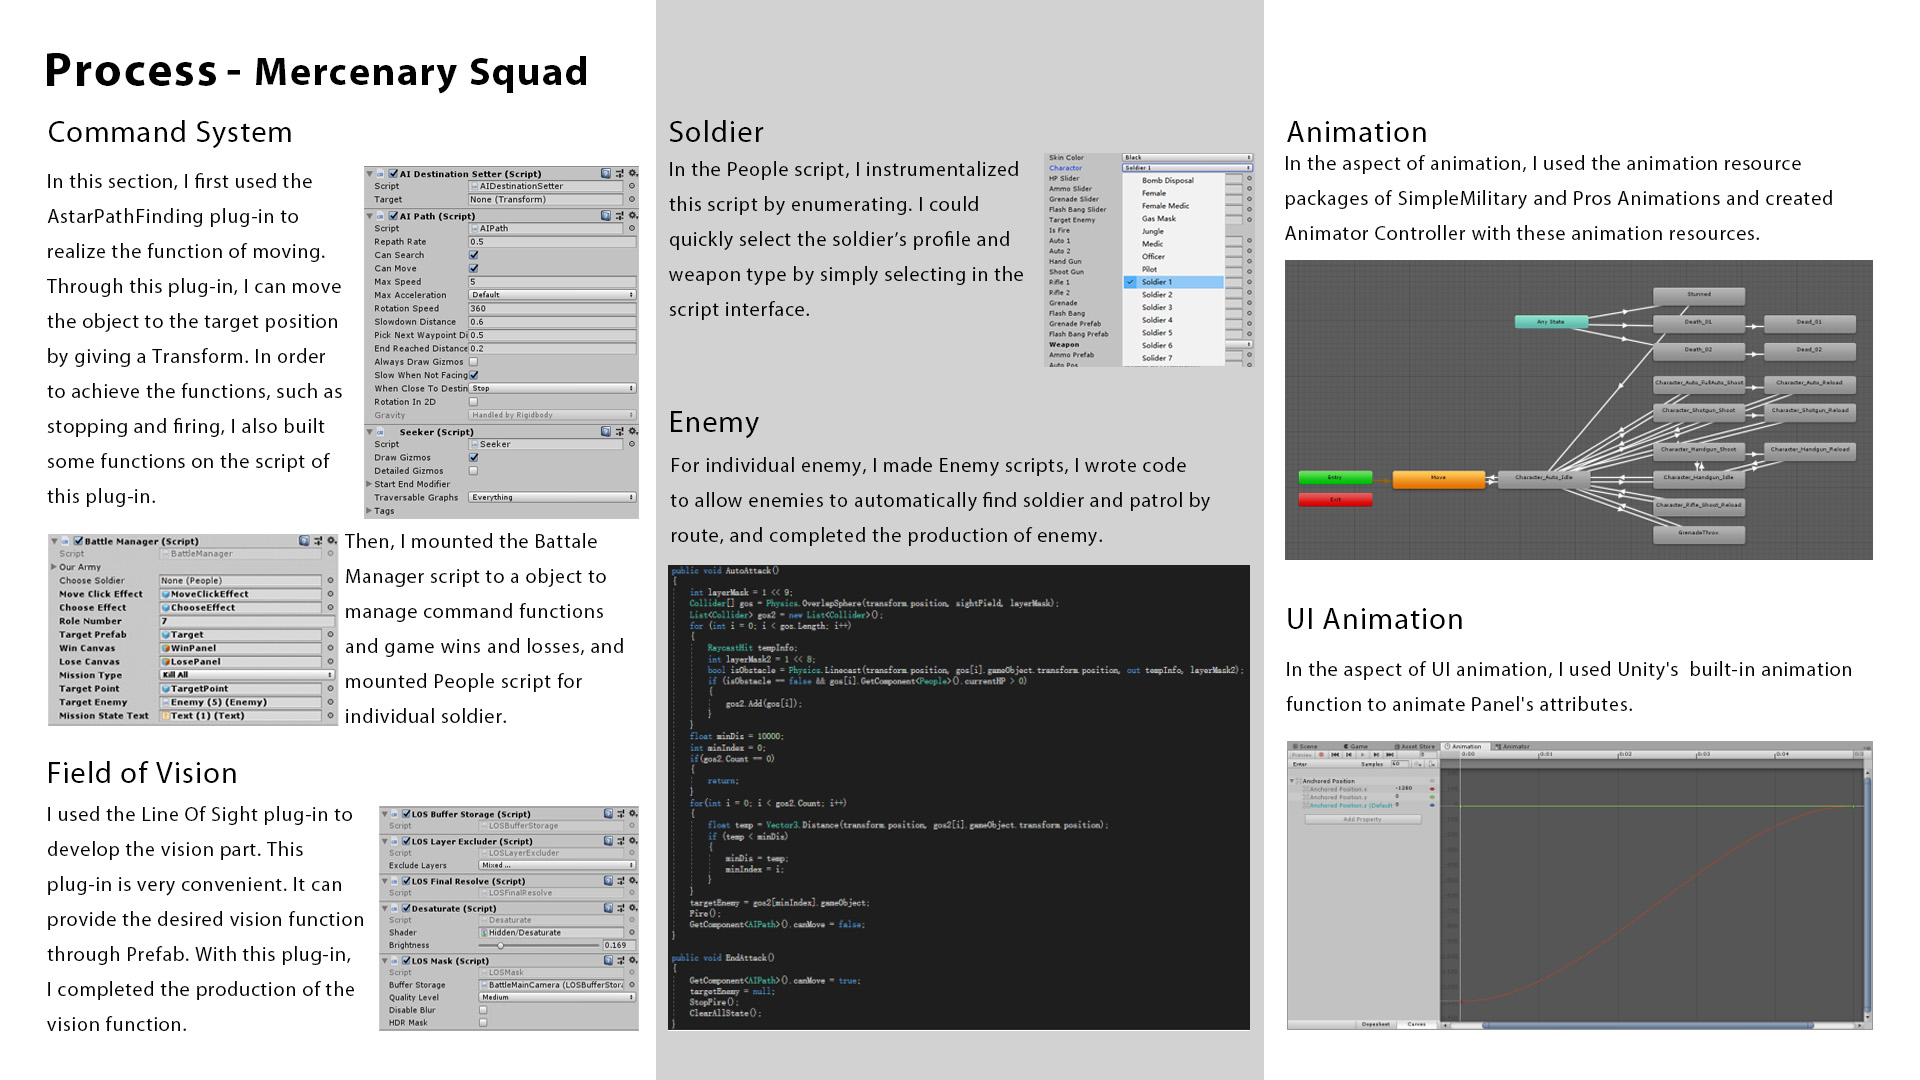
Task: Uncheck Draw Gizmos in Seeker
Action: coord(473,457)
